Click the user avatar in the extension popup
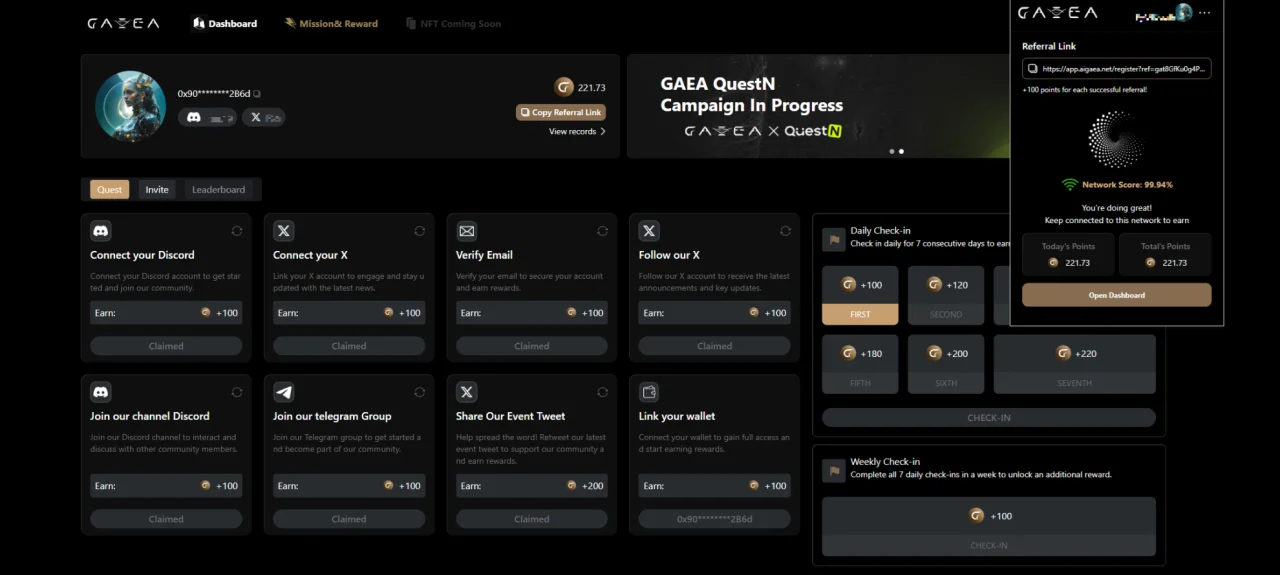This screenshot has width=1280, height=575. [x=1183, y=12]
